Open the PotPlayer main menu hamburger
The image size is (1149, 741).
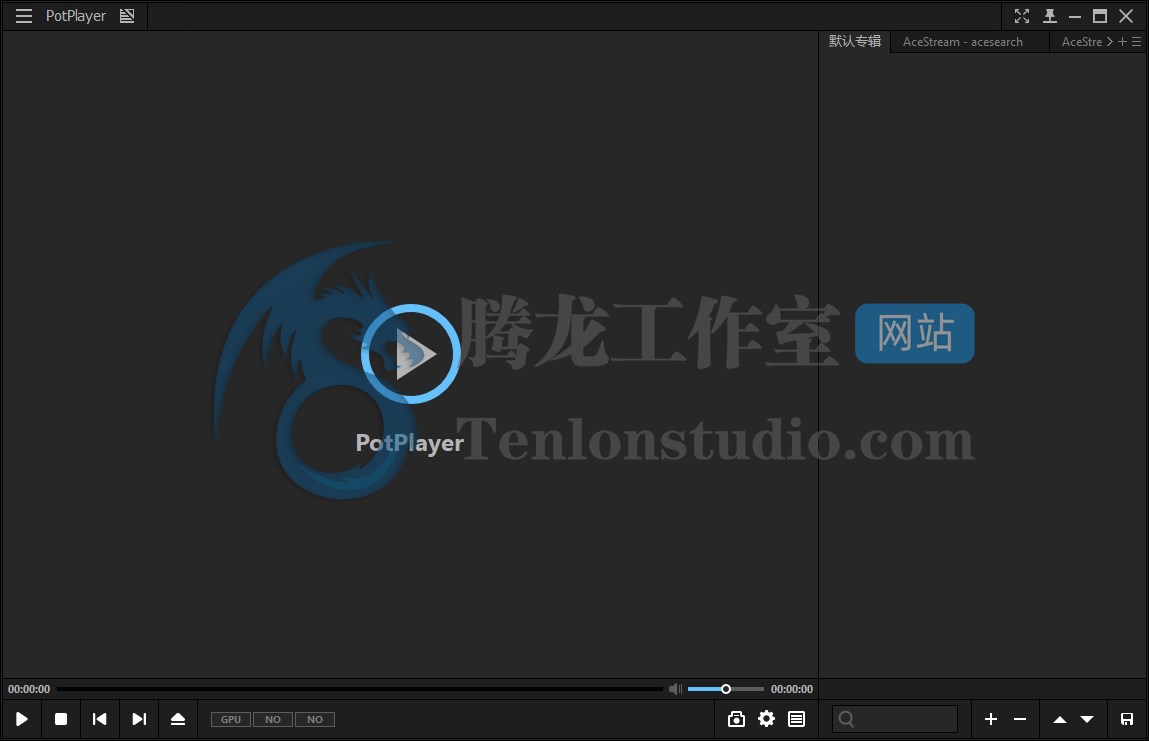click(23, 15)
